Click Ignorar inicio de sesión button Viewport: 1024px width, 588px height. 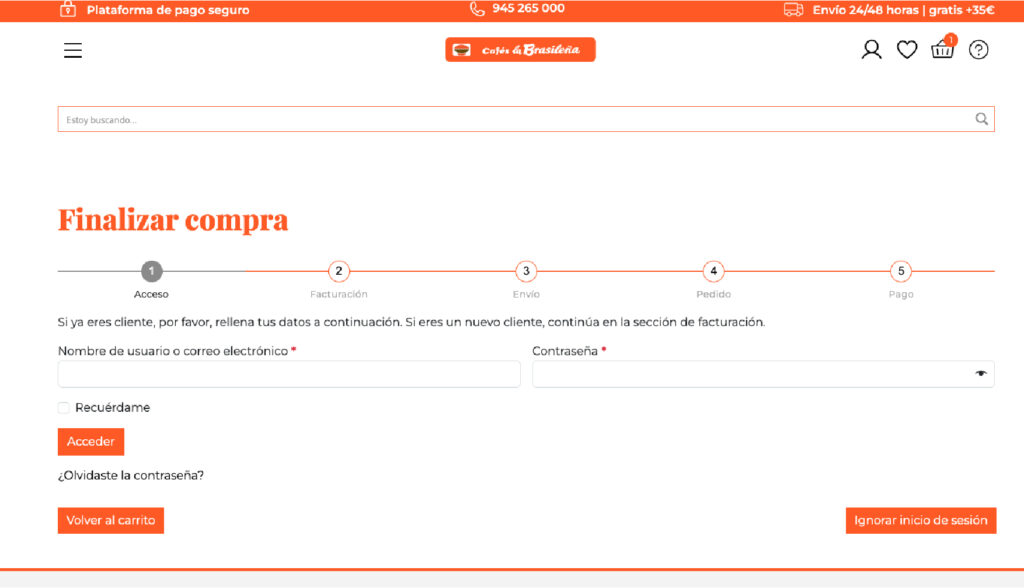click(x=921, y=521)
